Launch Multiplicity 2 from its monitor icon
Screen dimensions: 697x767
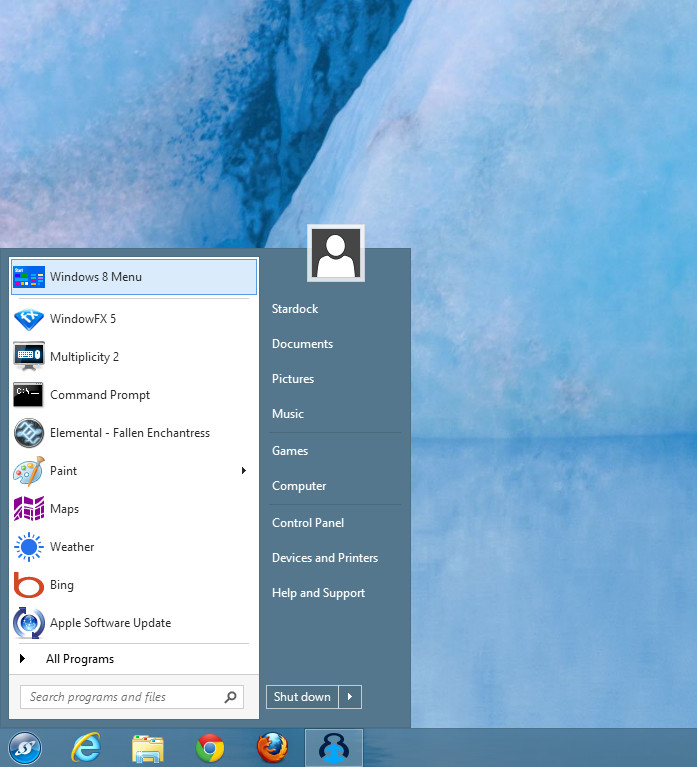29,357
